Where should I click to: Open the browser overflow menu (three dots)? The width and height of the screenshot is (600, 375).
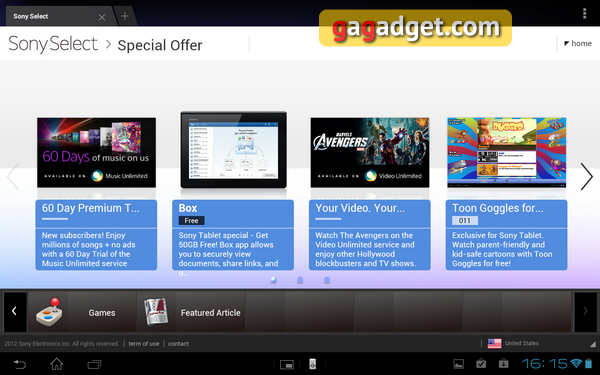[x=584, y=13]
